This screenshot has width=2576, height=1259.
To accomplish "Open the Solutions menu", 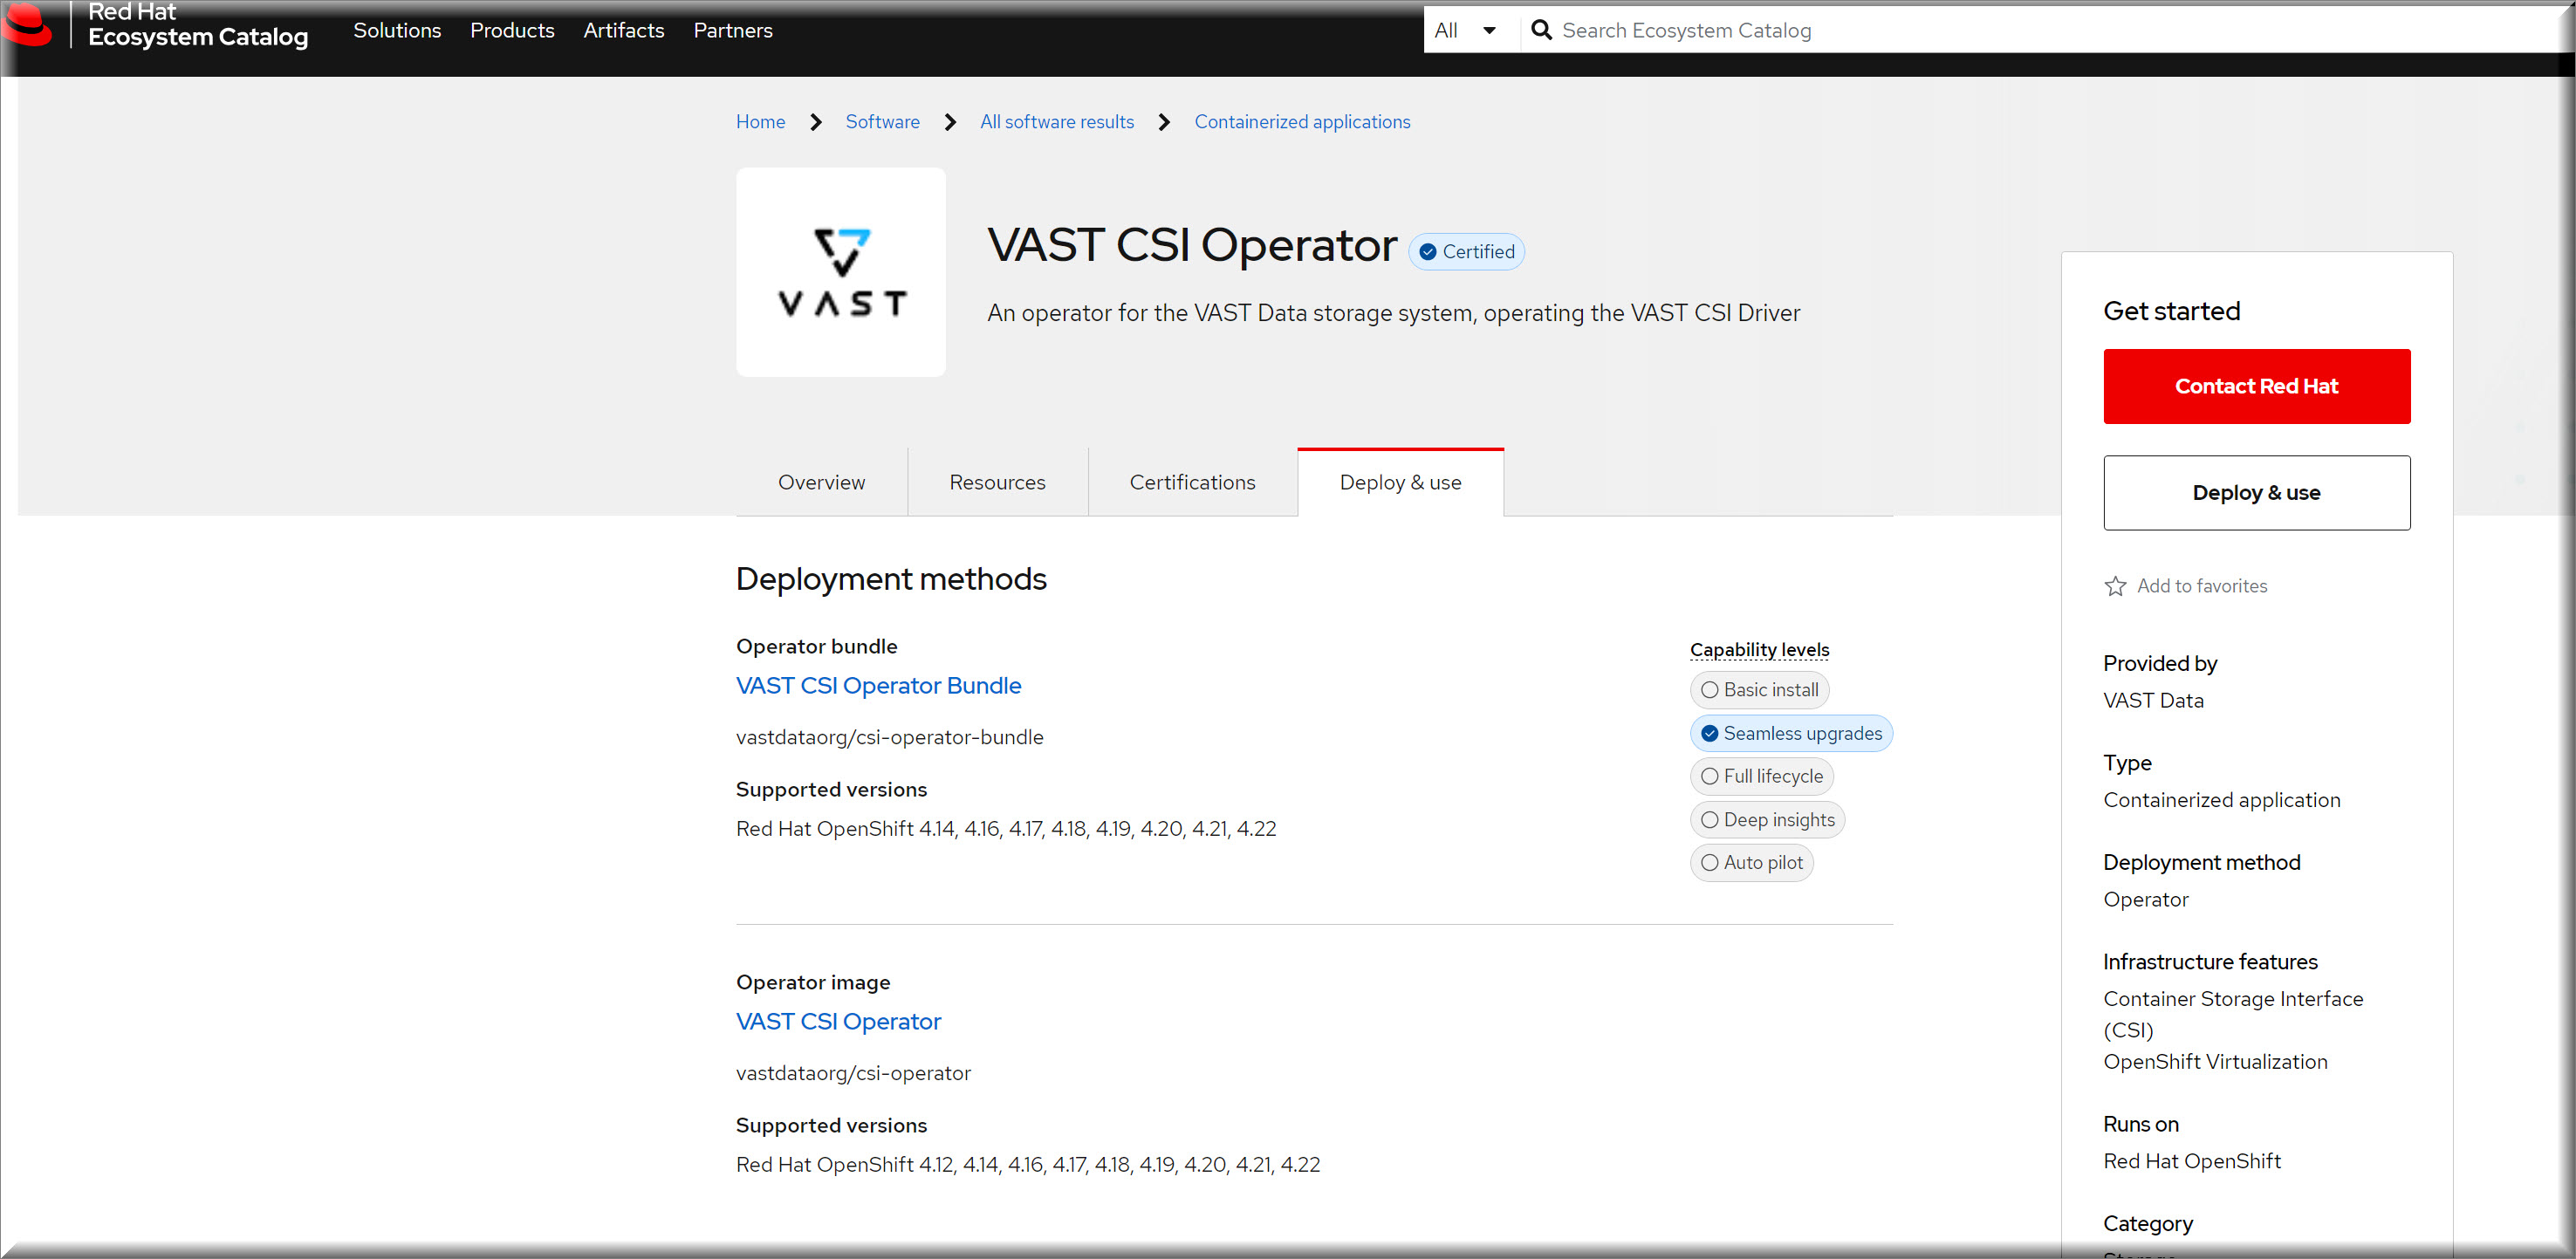I will point(397,31).
